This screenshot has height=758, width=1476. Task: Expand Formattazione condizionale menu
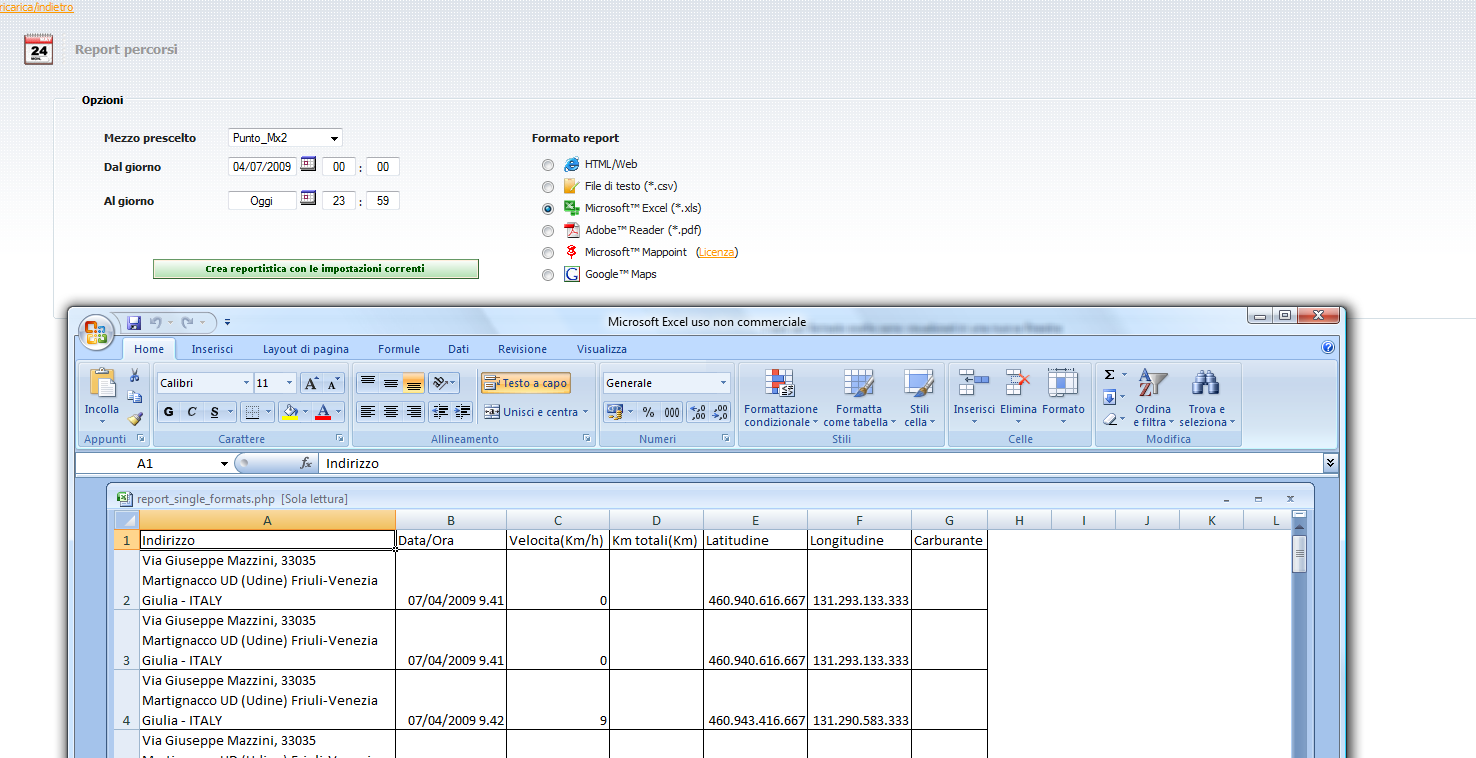point(780,398)
